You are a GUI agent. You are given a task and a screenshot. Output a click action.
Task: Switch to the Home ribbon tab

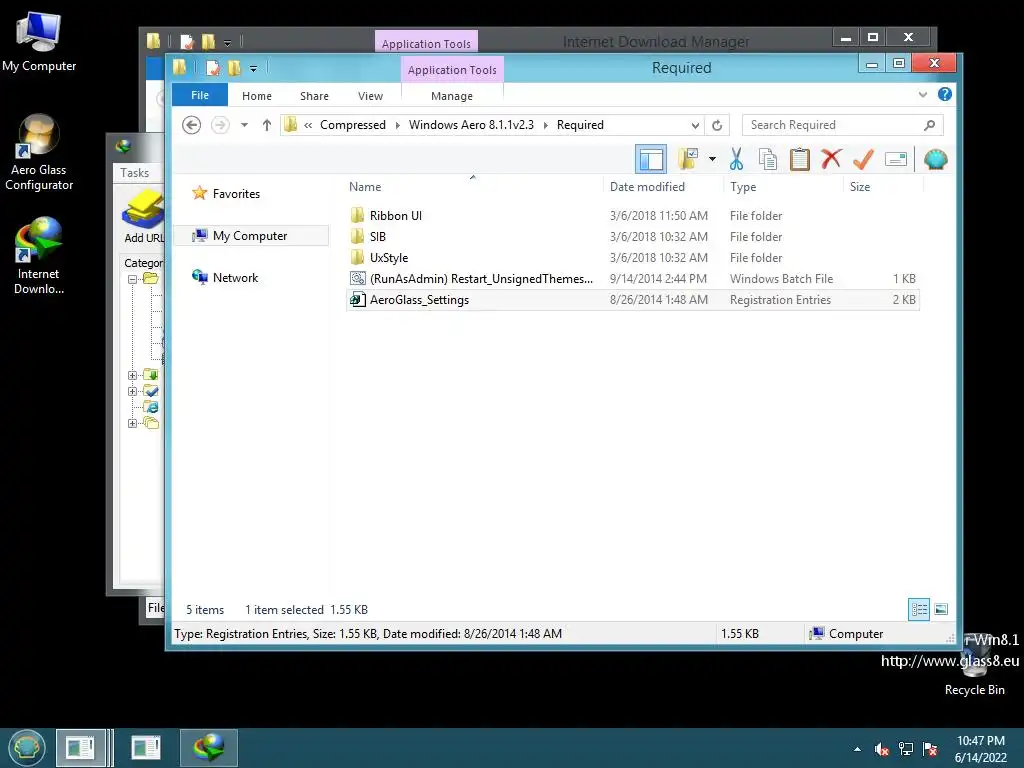(x=257, y=96)
